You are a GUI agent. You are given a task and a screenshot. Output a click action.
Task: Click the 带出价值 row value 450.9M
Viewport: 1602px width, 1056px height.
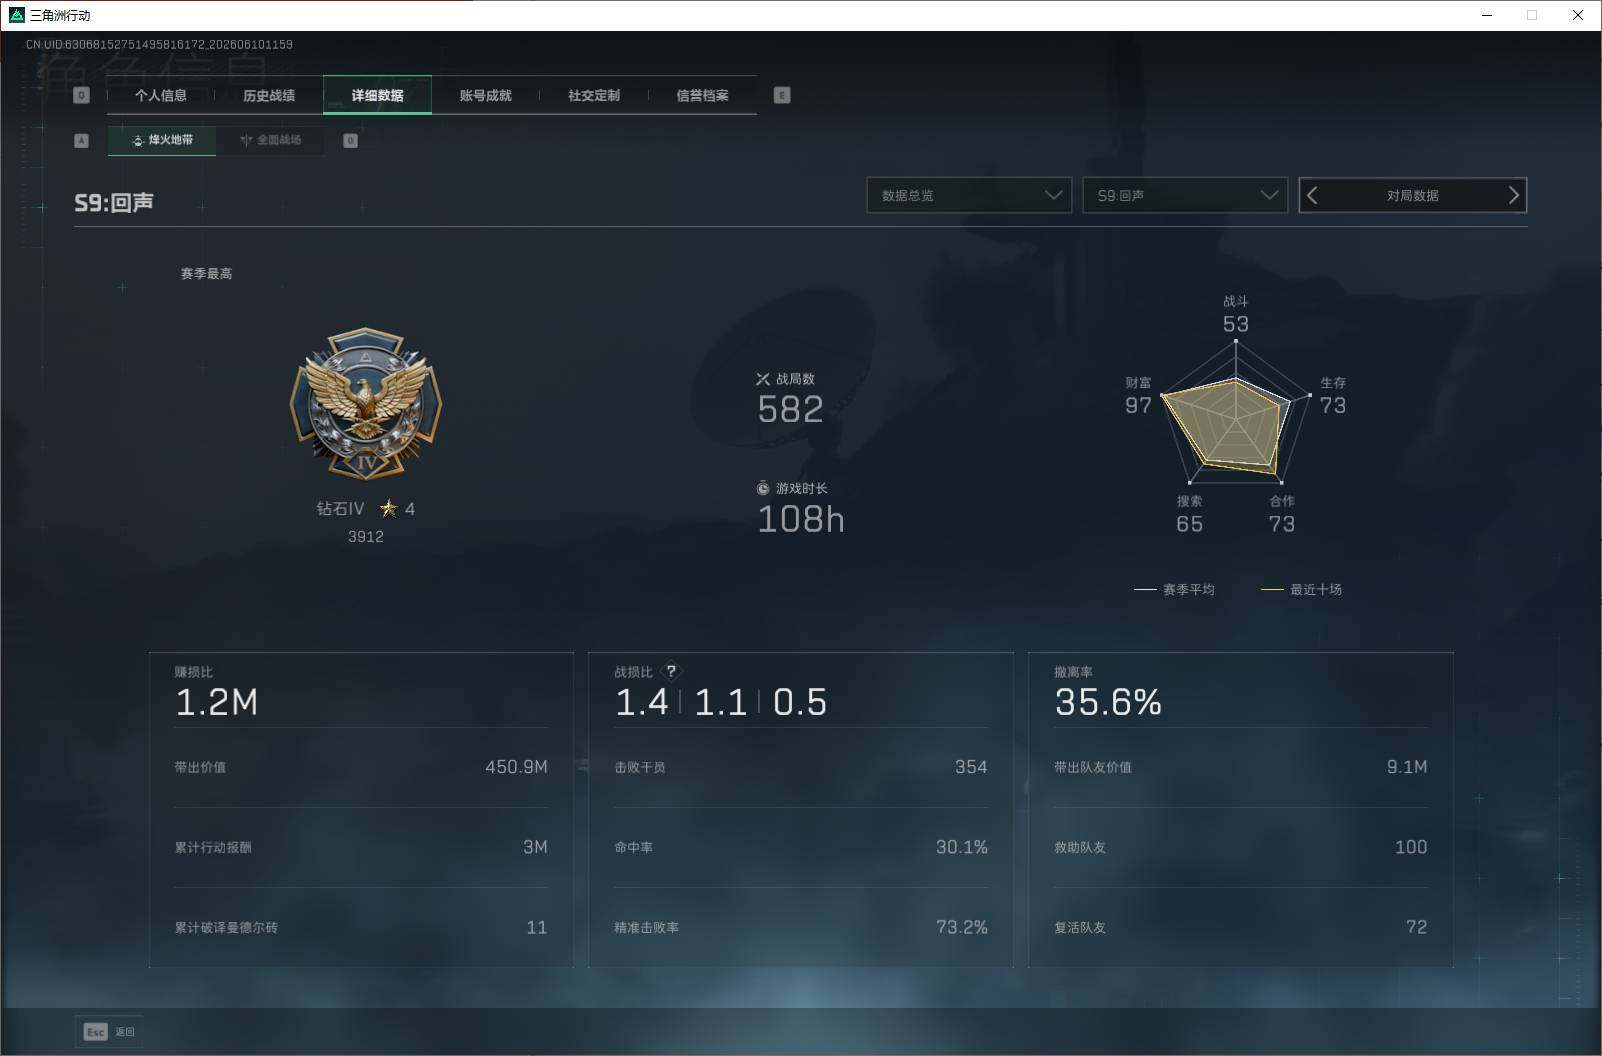pyautogui.click(x=516, y=767)
